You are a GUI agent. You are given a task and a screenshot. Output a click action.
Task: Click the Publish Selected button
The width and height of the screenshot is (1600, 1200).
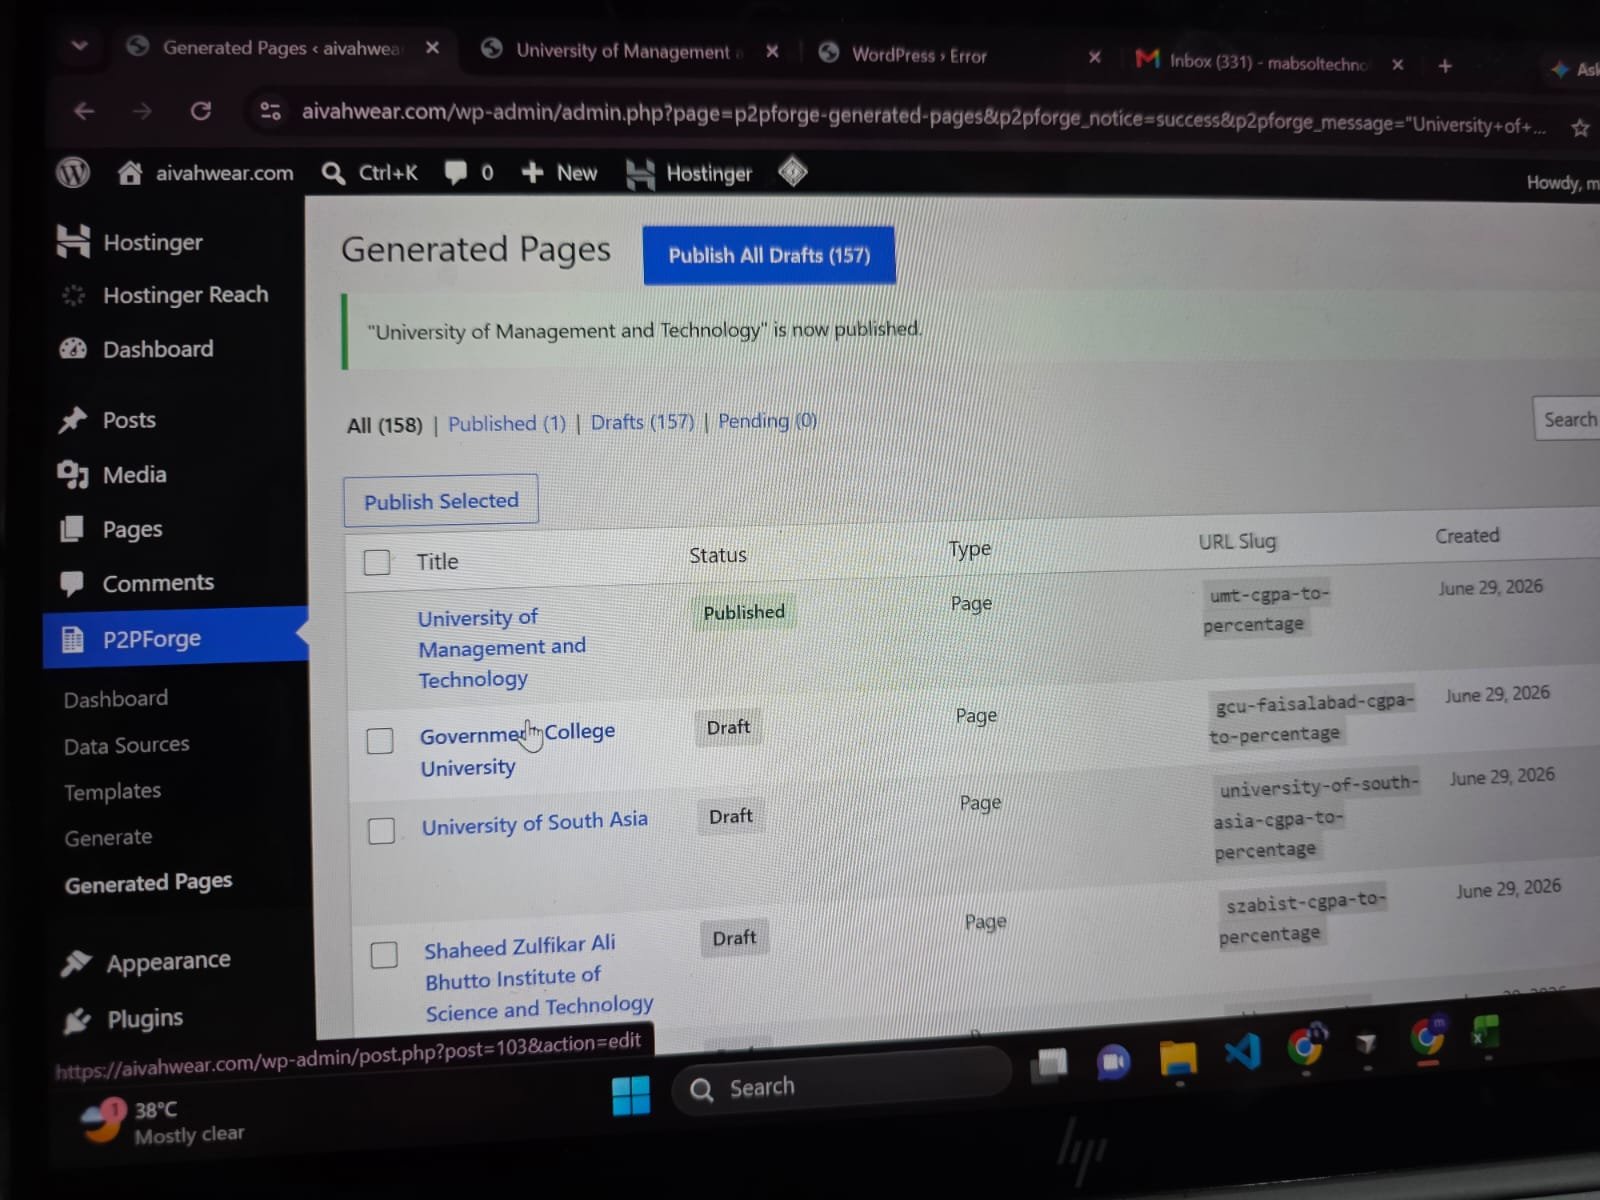(x=441, y=500)
